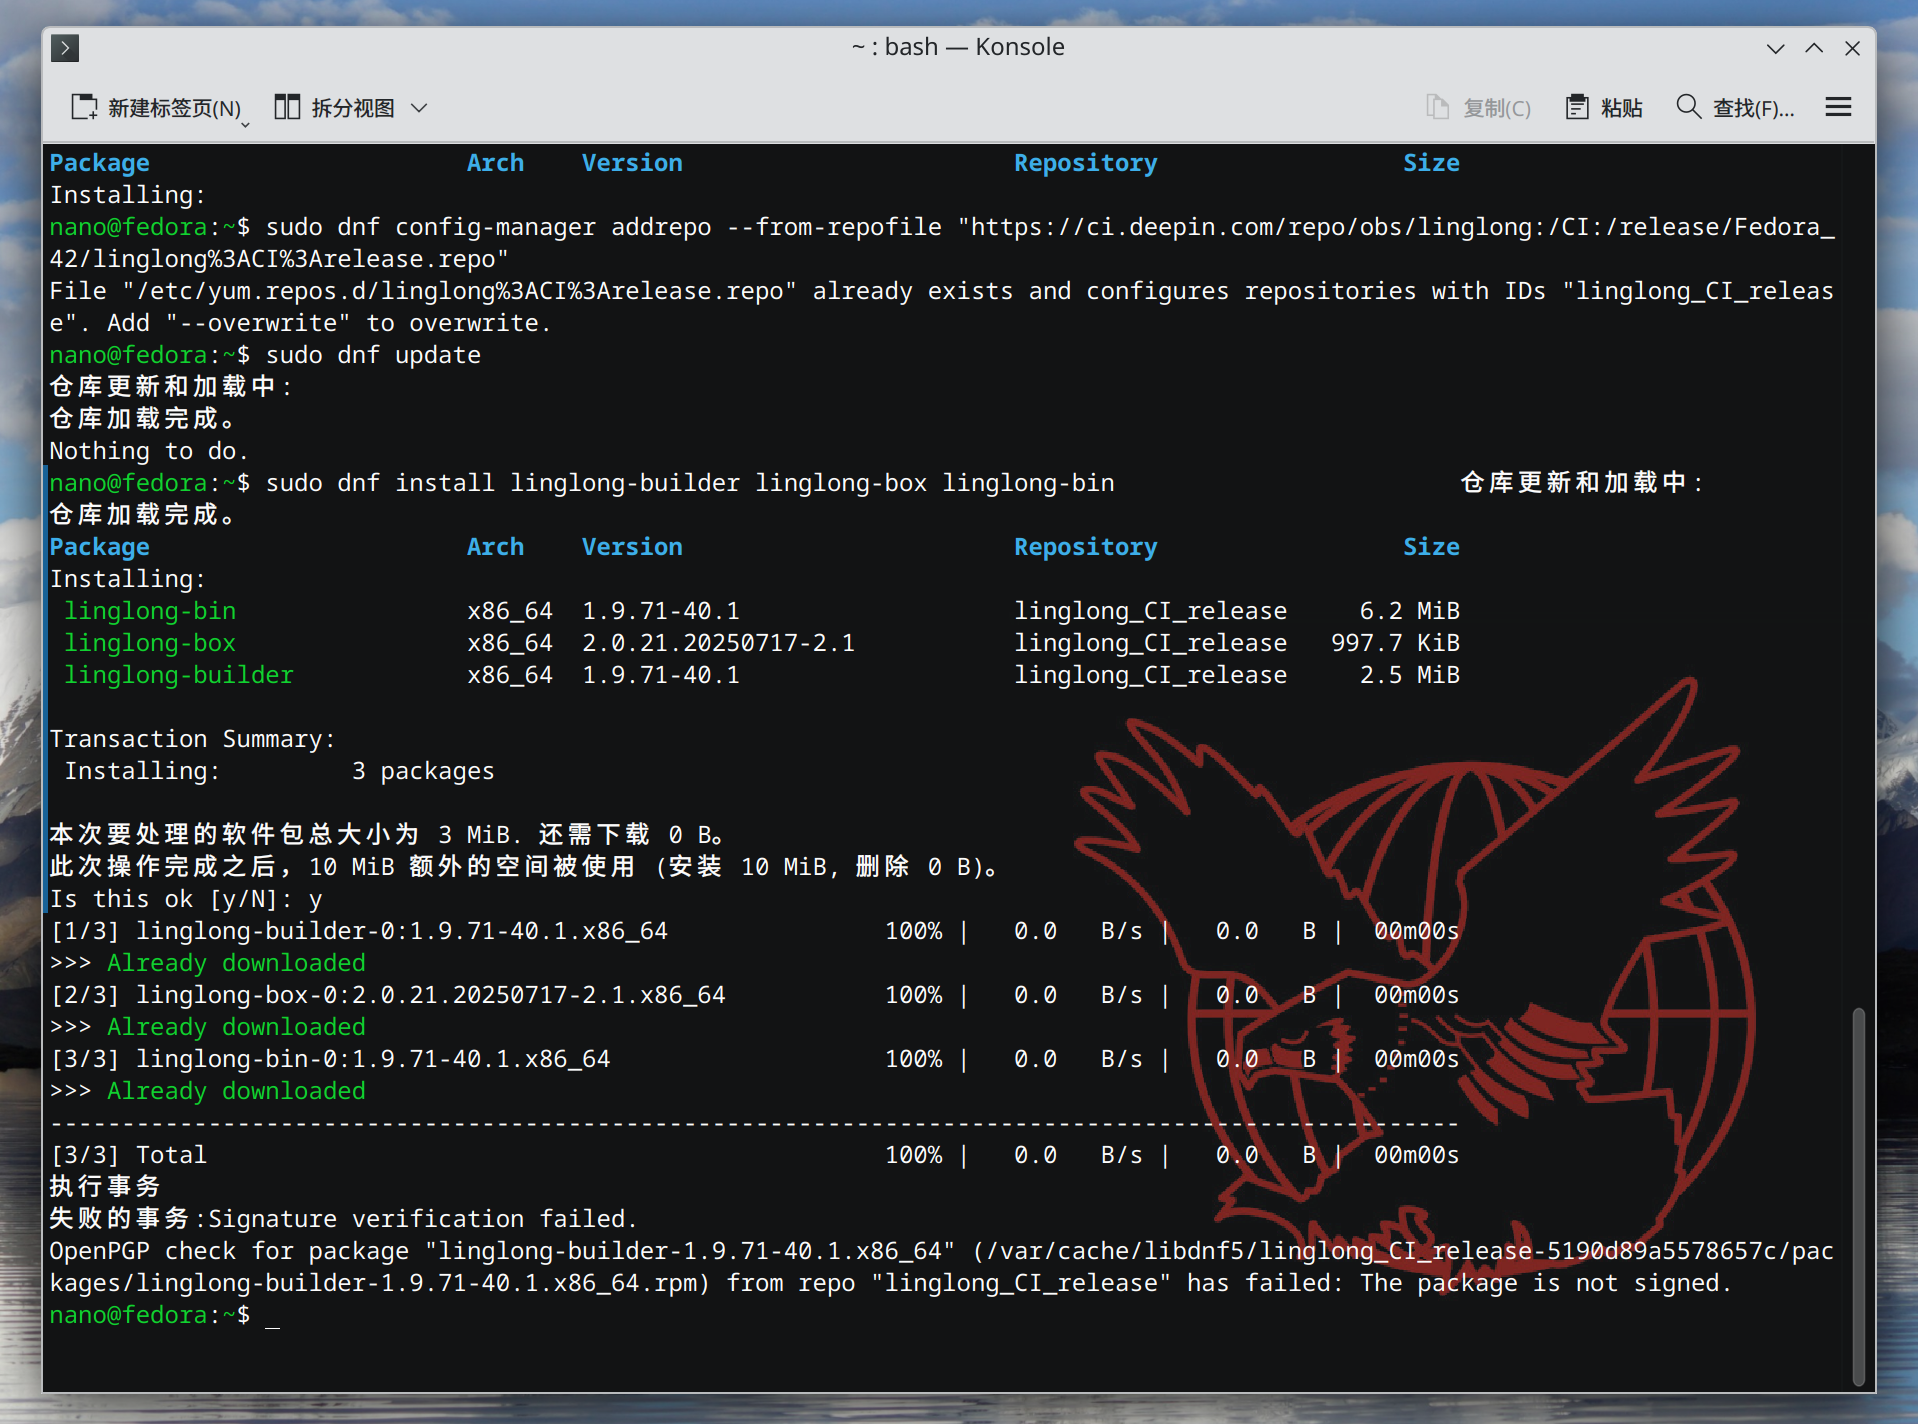The width and height of the screenshot is (1918, 1424).
Task: Click the 'linglong-bin' package name
Action: (150, 611)
